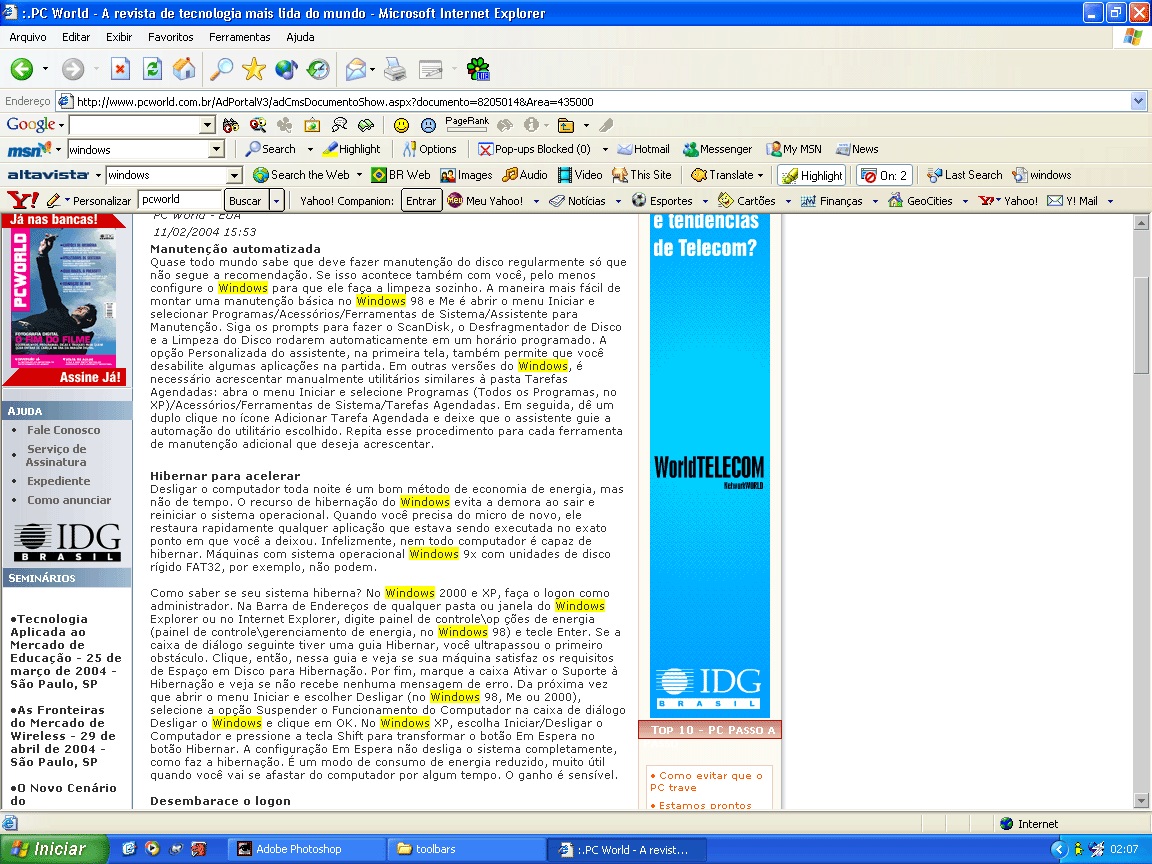Screen dimensions: 1152x864
Task: Expand MSN search box dropdown arrow
Action: coord(216,150)
